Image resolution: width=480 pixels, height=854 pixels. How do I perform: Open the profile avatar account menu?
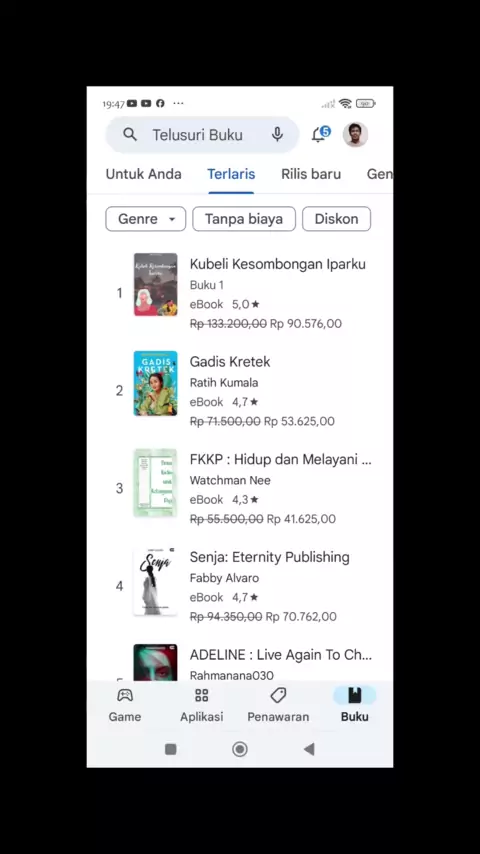(355, 135)
